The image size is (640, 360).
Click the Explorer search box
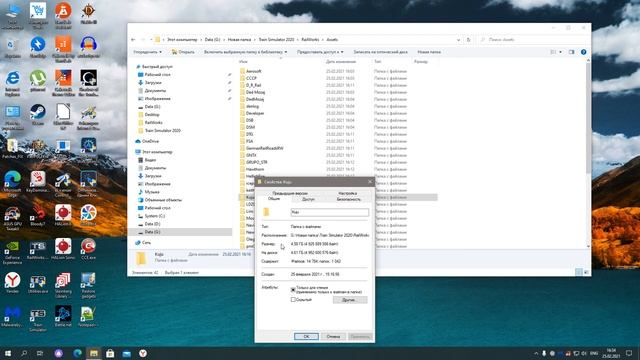pyautogui.click(x=533, y=40)
